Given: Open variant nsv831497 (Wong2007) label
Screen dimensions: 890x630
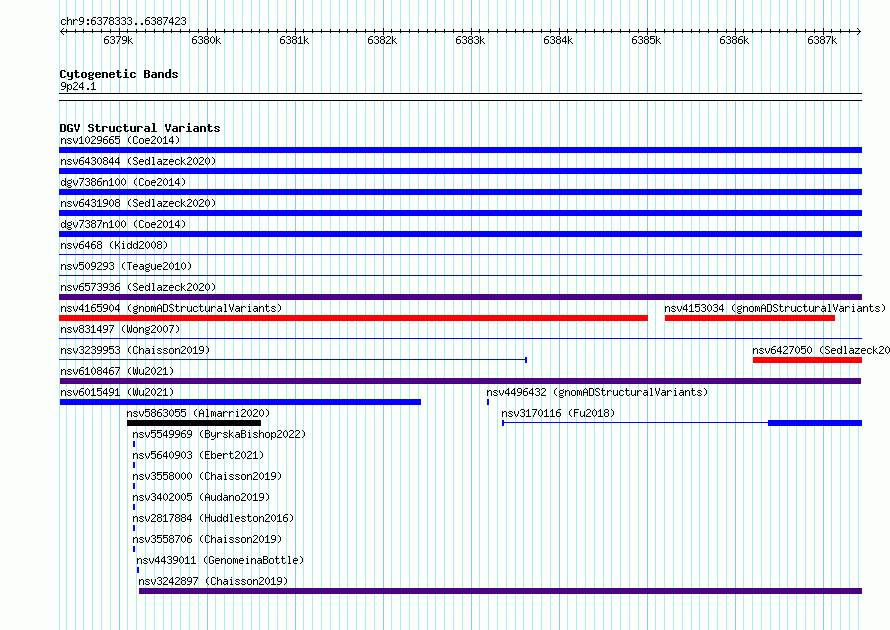Looking at the screenshot, I should [120, 329].
